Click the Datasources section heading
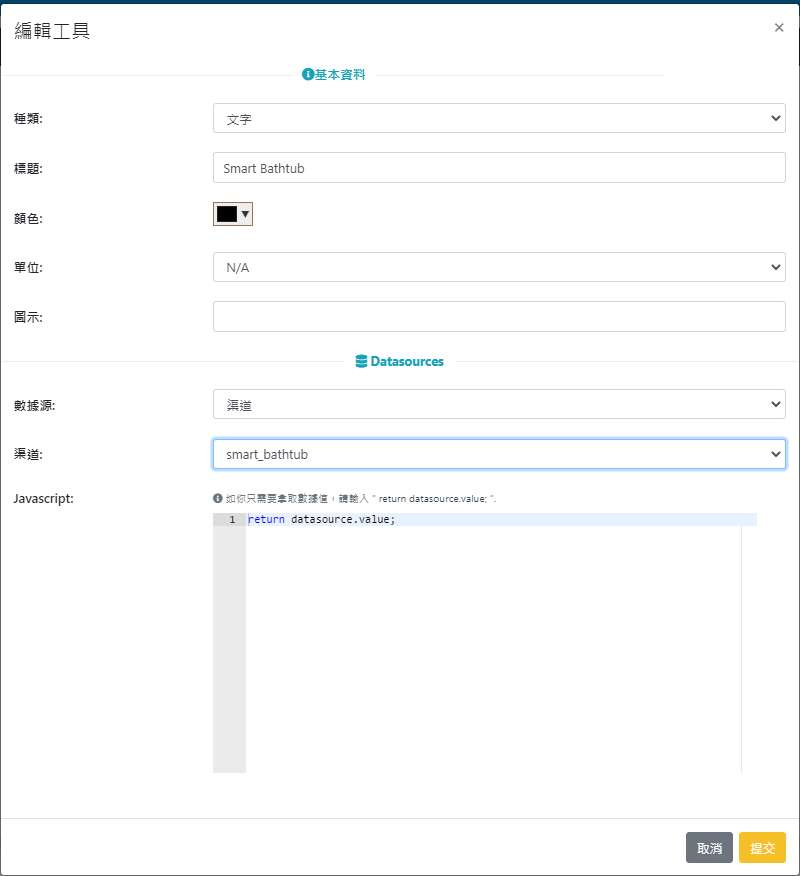800x876 pixels. click(407, 362)
